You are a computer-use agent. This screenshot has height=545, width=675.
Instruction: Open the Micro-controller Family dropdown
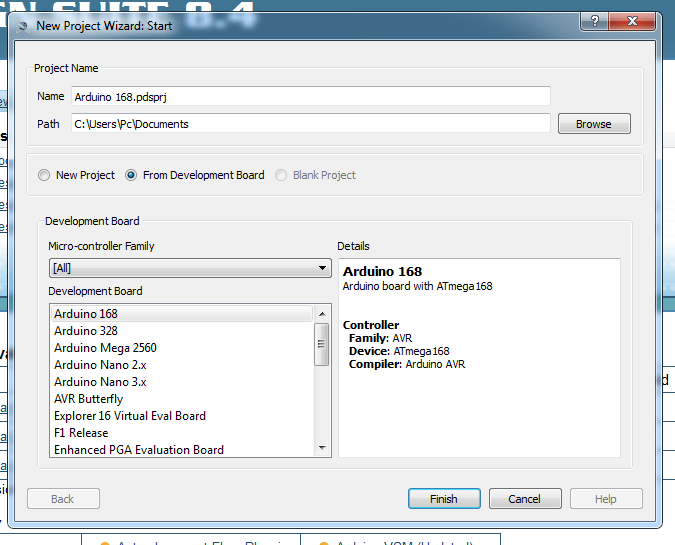190,268
